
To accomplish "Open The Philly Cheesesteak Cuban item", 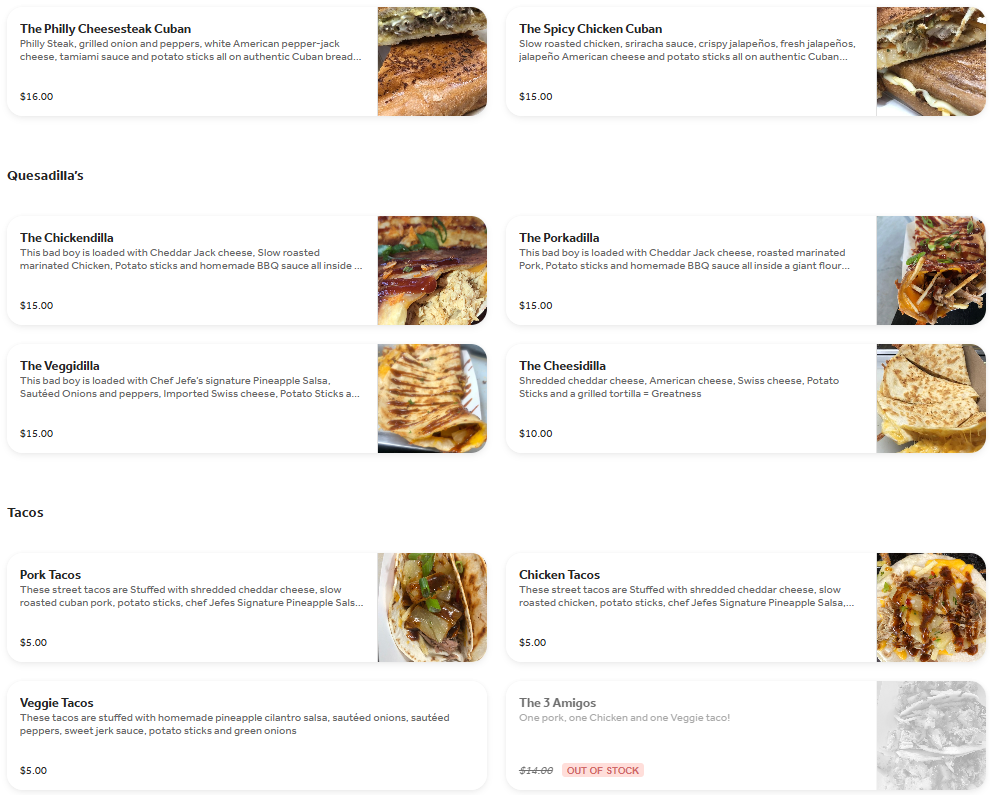I will pyautogui.click(x=247, y=61).
